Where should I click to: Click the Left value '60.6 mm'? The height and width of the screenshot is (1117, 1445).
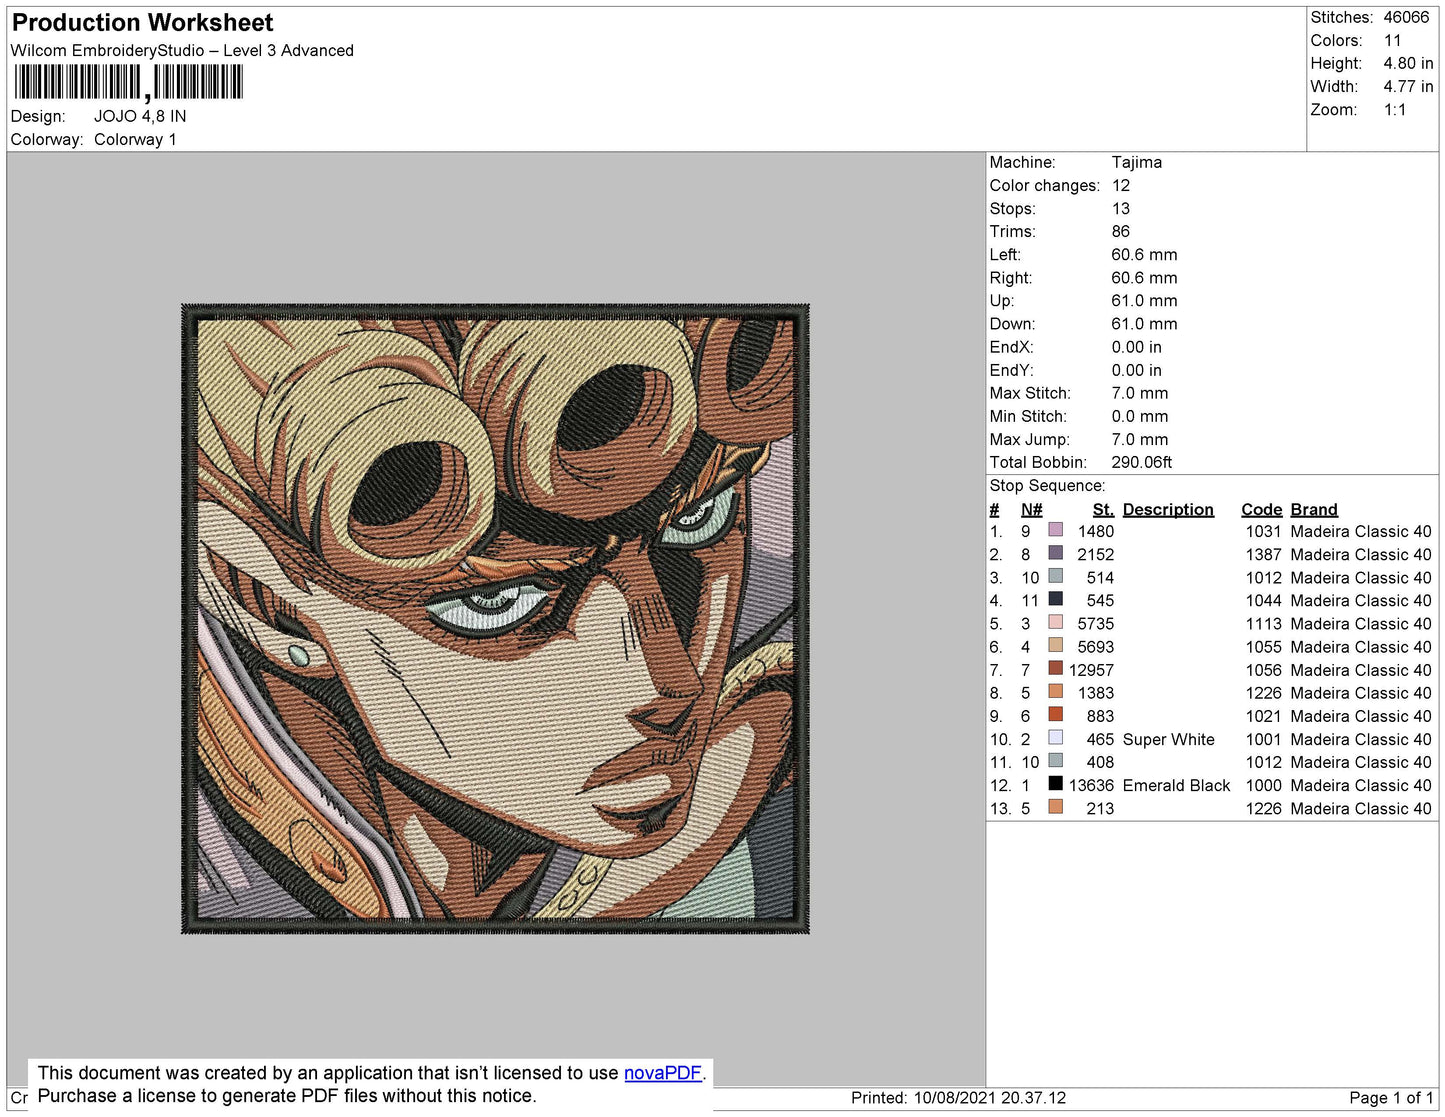(1144, 254)
